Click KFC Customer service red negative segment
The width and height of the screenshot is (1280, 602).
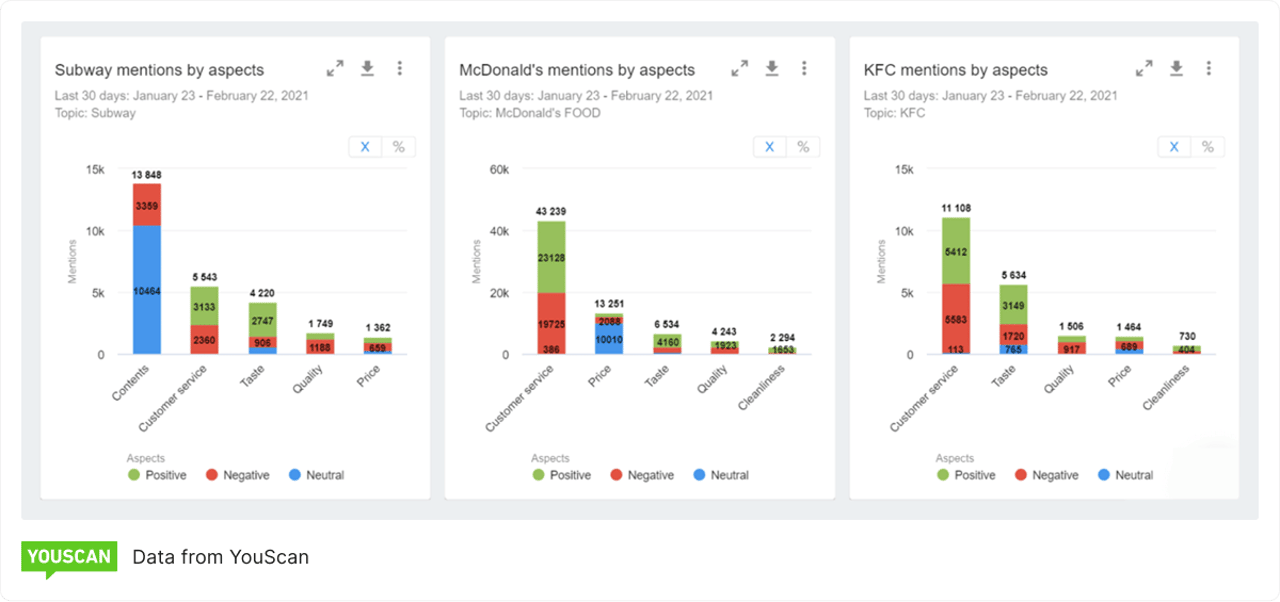click(x=955, y=316)
